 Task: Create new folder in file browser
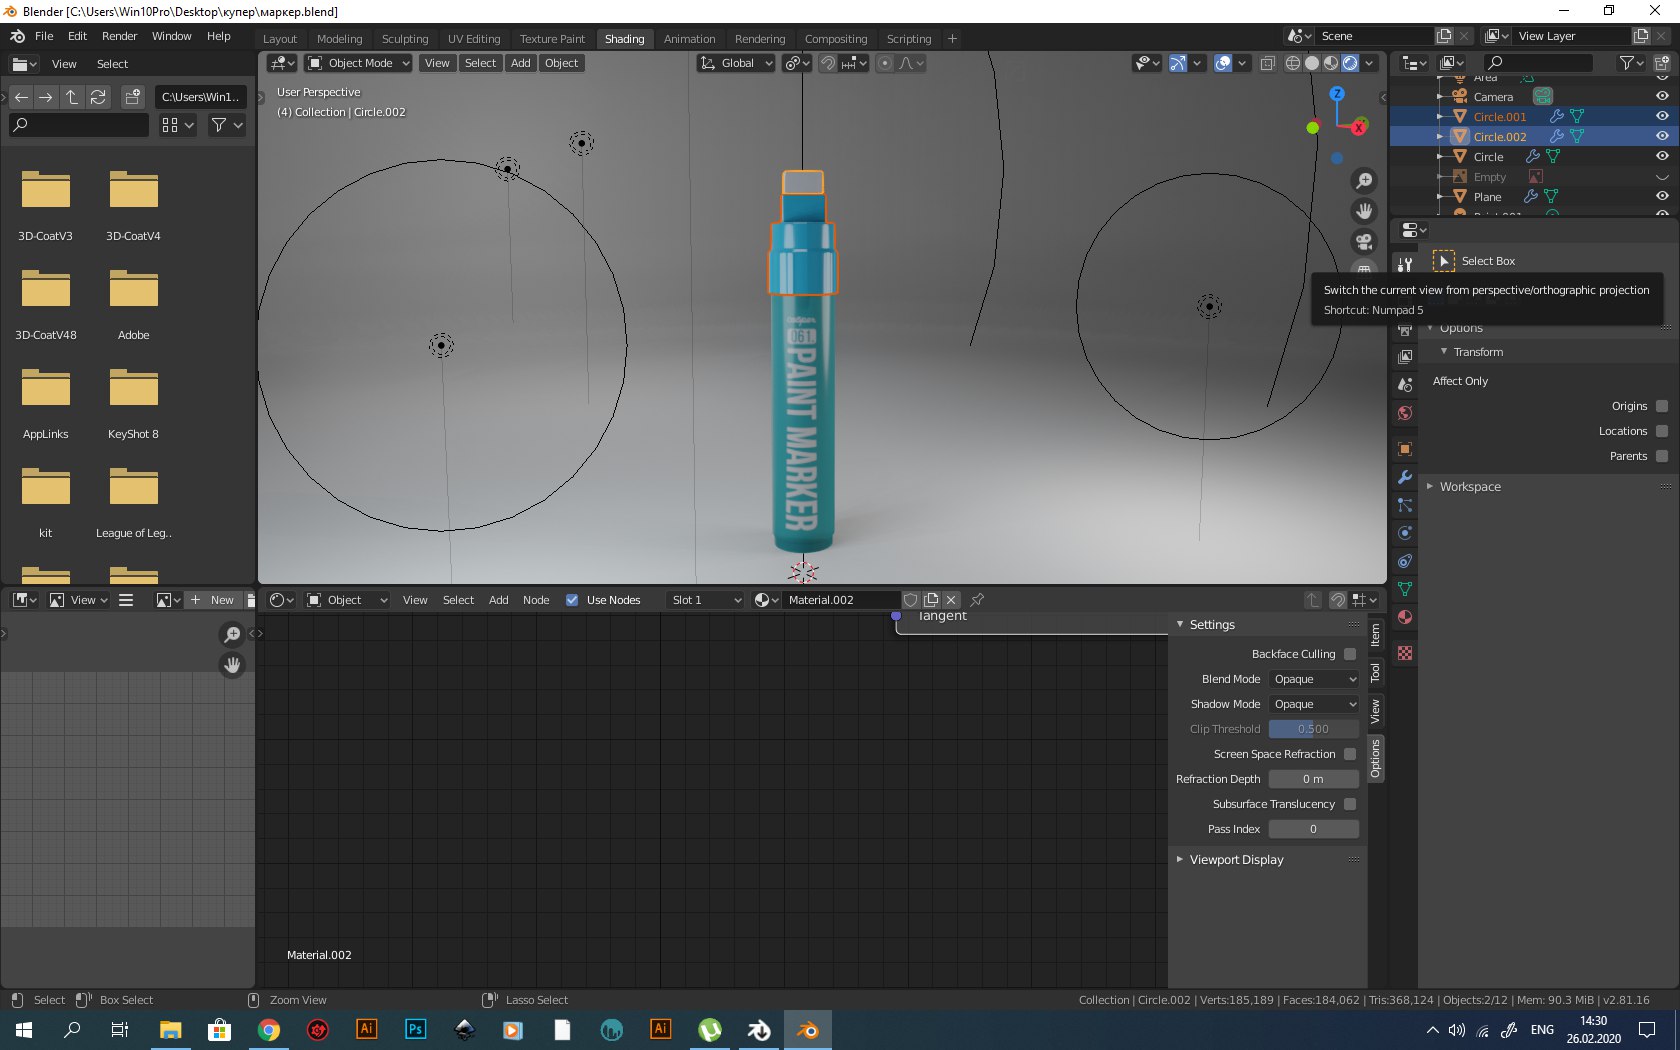click(132, 97)
